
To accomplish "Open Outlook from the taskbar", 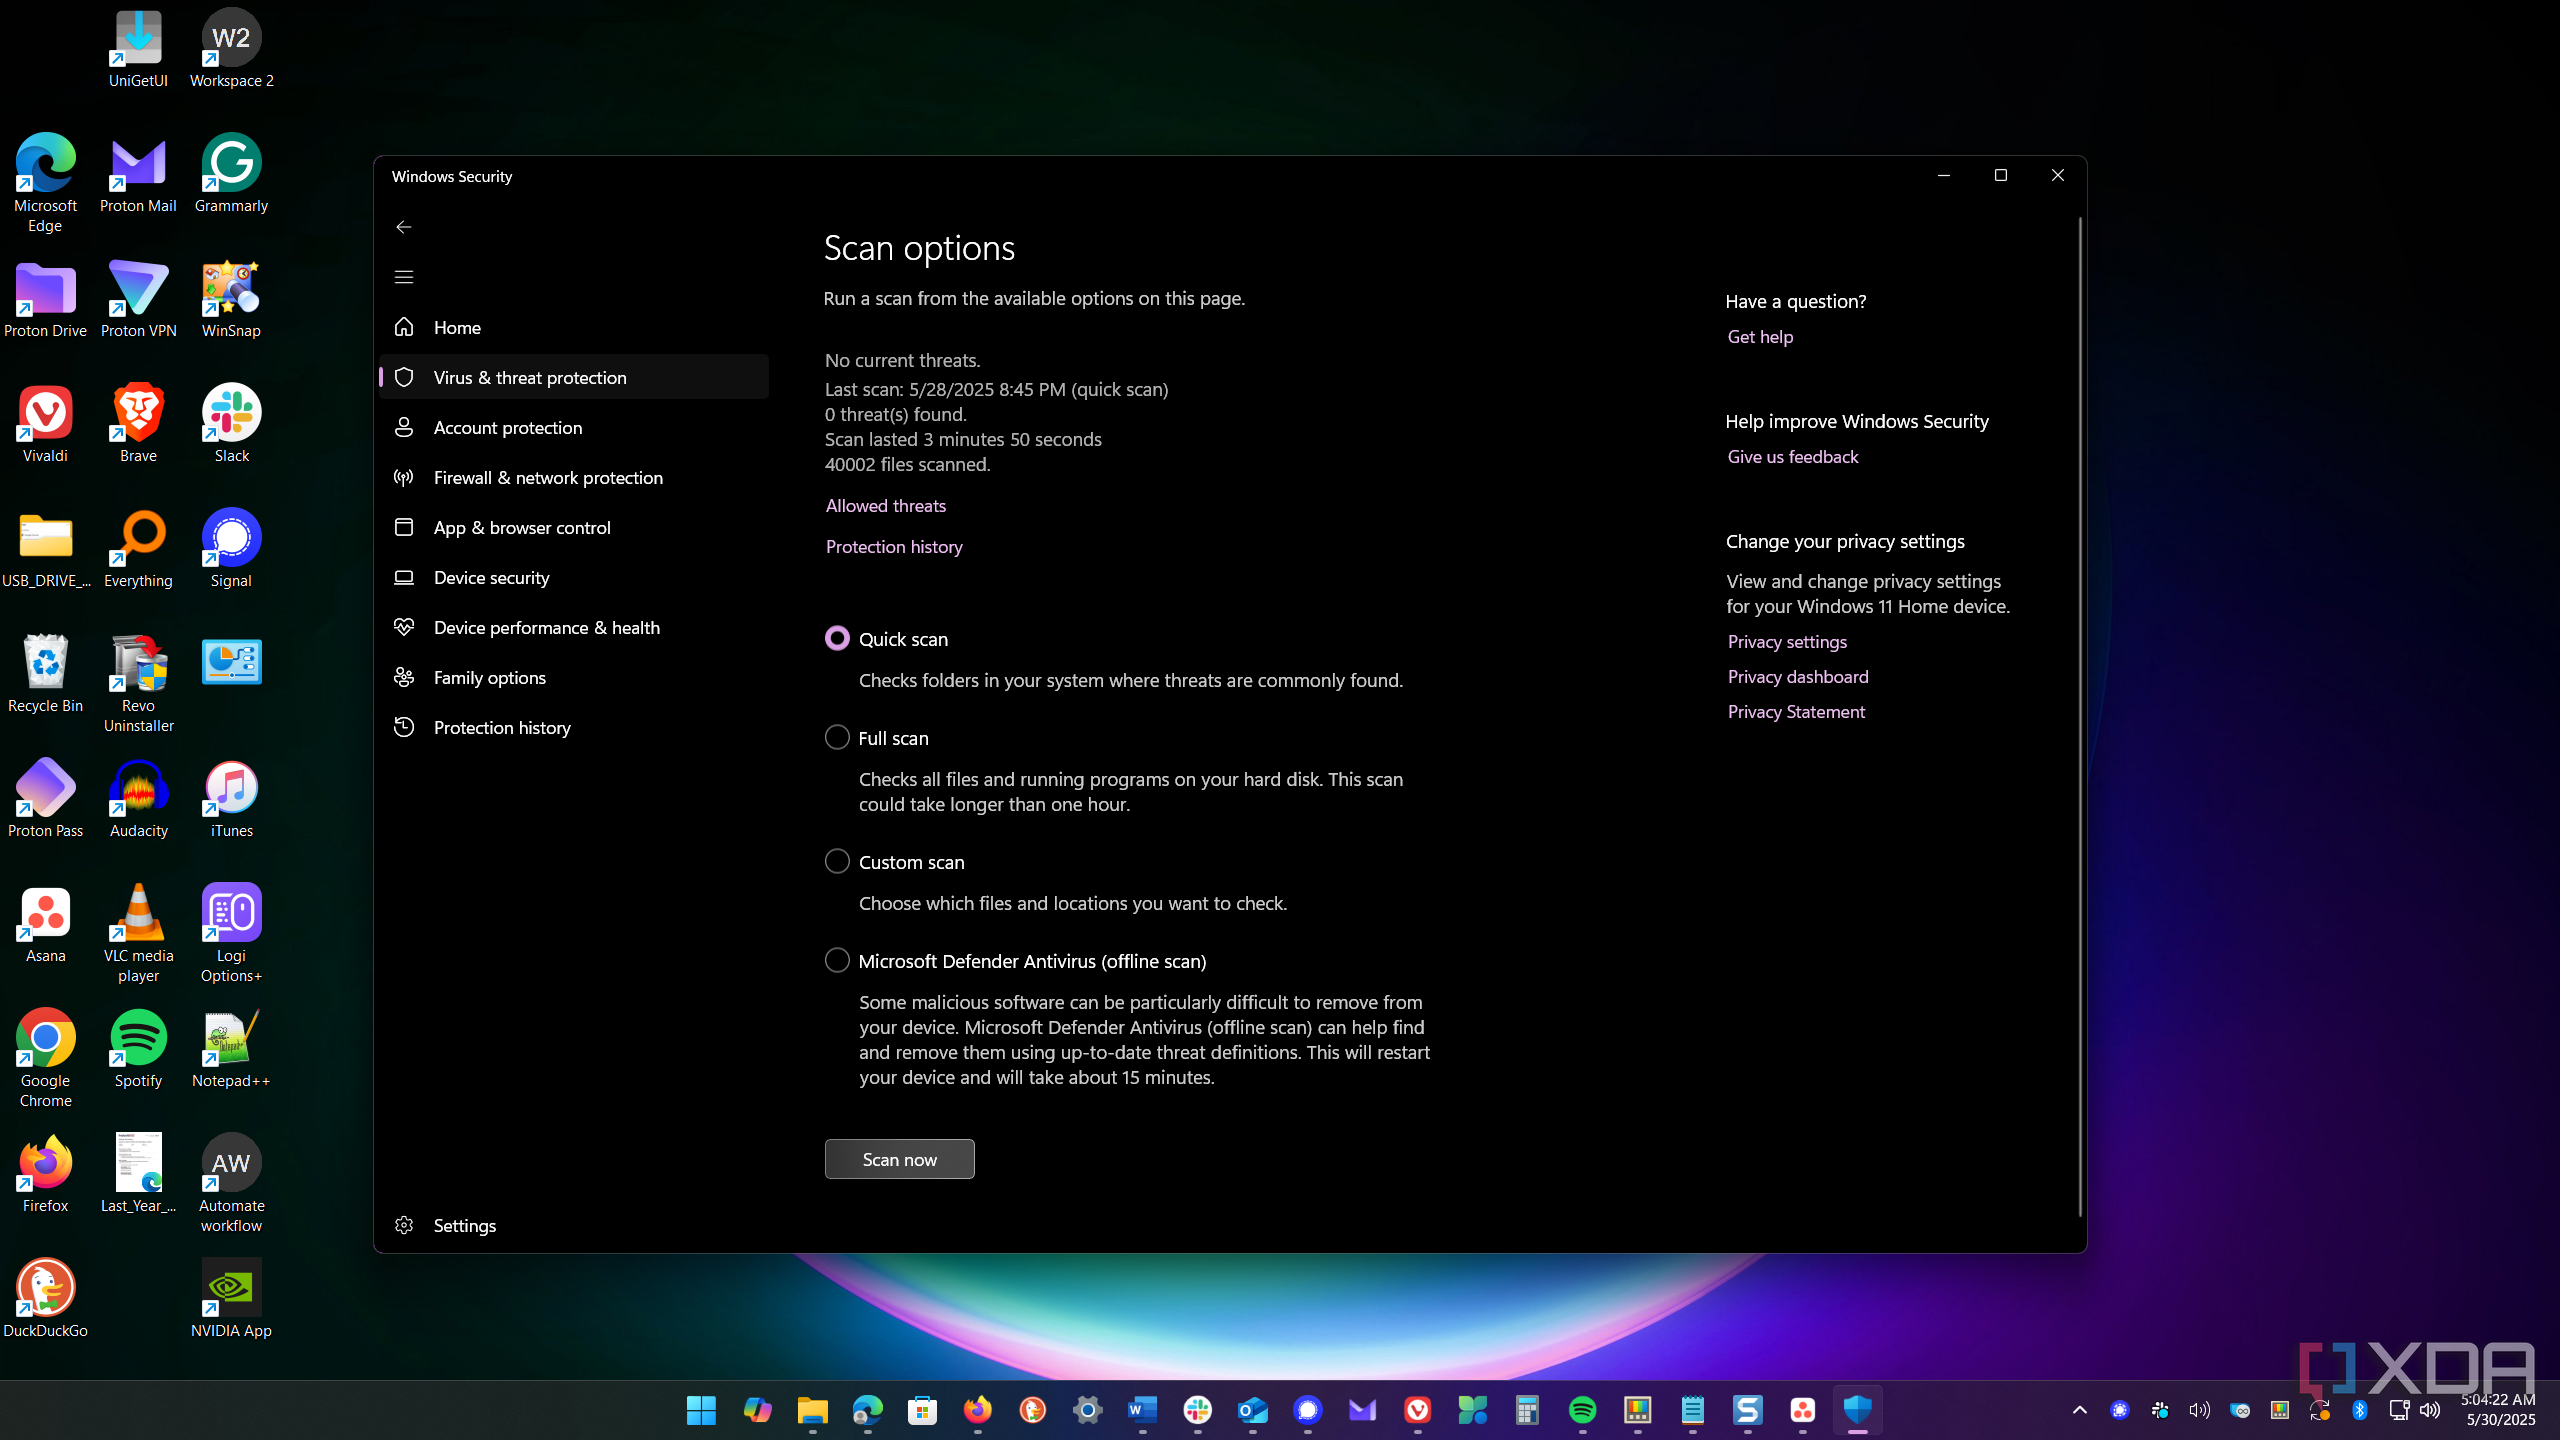I will point(1252,1410).
